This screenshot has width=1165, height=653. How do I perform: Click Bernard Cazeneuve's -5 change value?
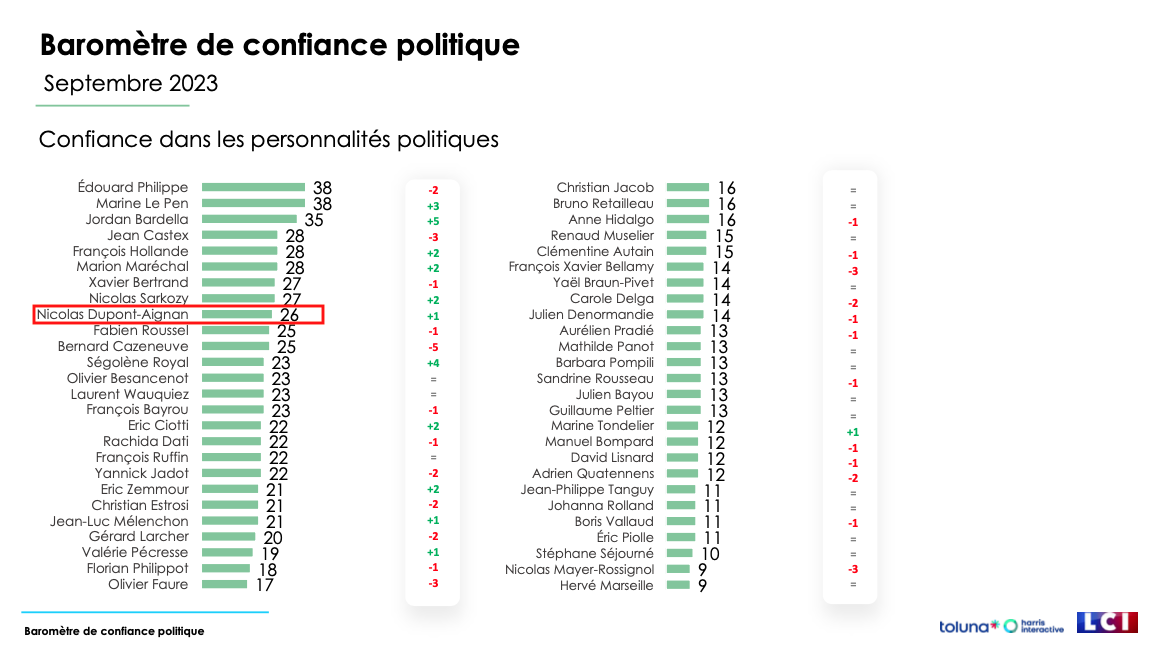coord(433,348)
